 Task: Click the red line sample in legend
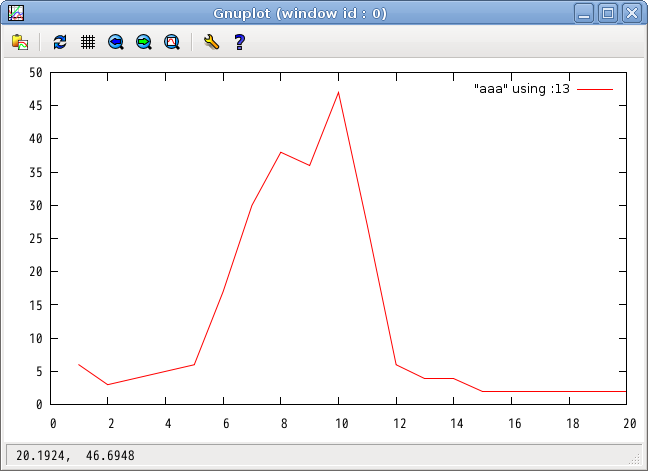coord(595,89)
